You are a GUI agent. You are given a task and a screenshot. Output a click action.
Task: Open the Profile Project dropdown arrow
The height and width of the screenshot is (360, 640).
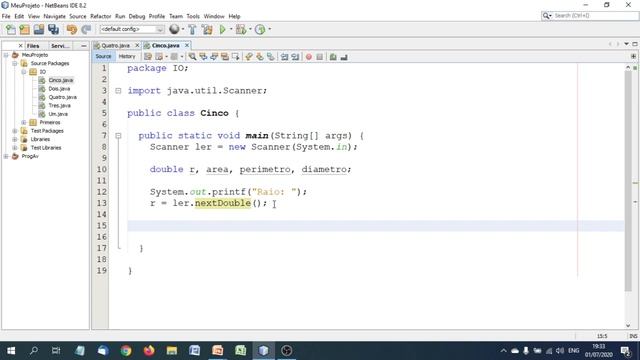269,29
